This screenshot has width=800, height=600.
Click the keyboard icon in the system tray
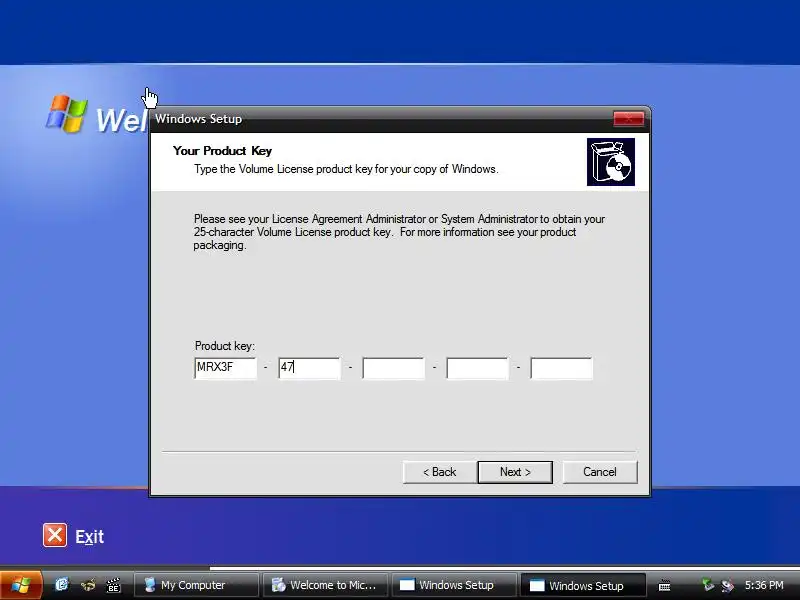[664, 586]
